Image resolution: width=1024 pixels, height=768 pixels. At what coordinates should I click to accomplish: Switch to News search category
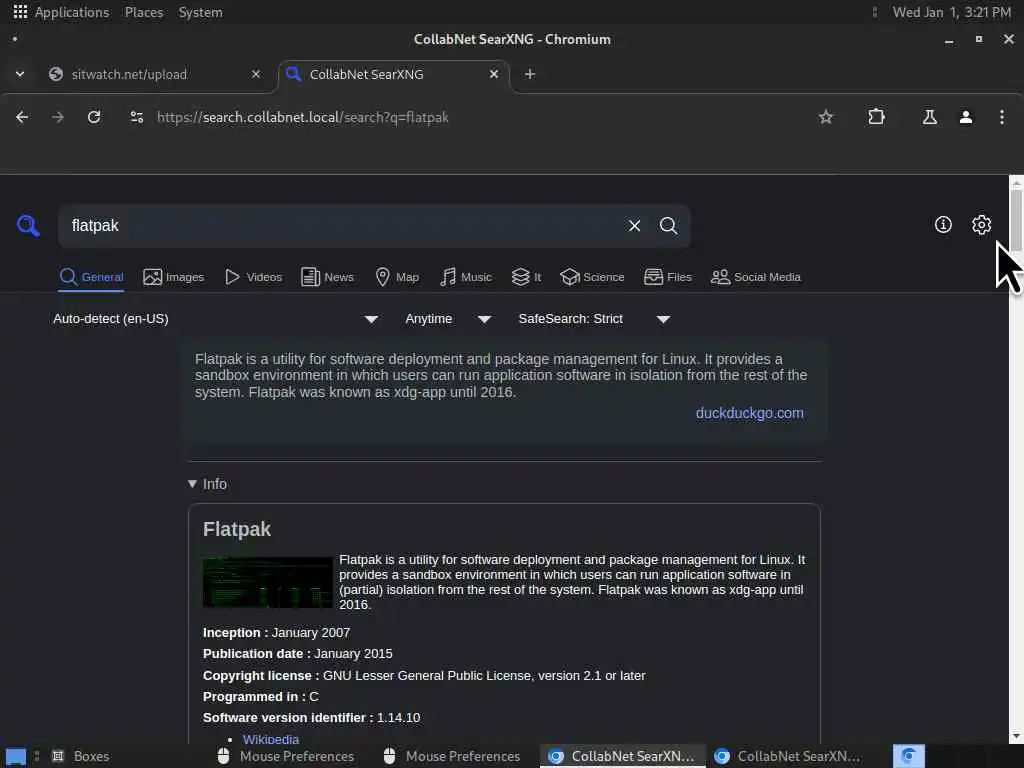pos(328,277)
